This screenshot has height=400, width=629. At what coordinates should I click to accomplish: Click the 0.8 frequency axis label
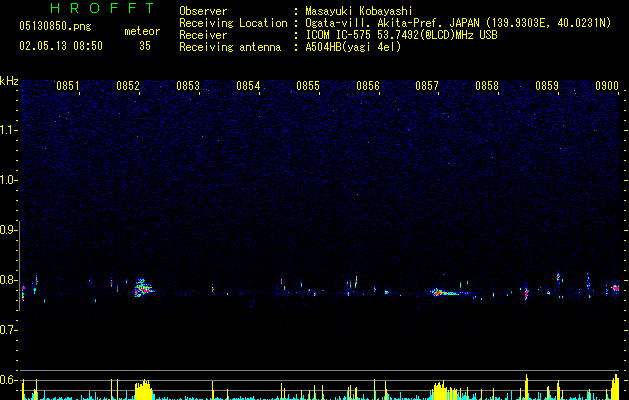[x=7, y=280]
